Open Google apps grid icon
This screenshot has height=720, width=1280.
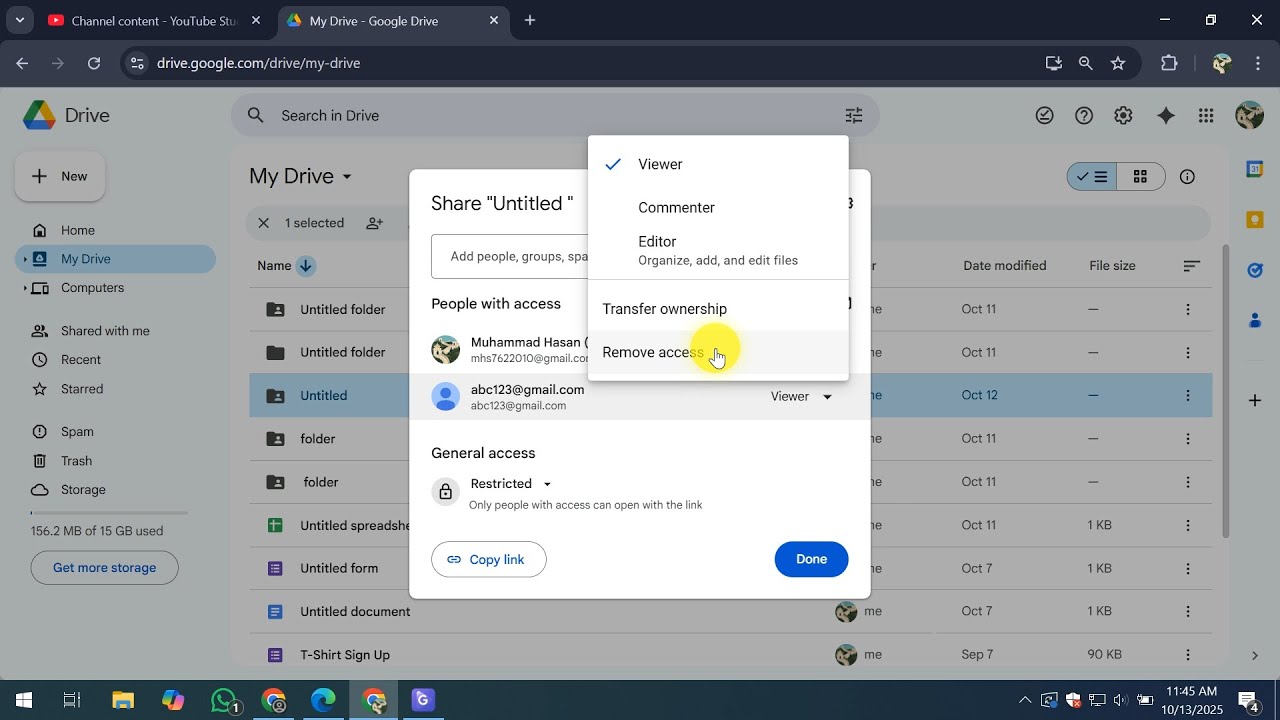click(x=1206, y=116)
